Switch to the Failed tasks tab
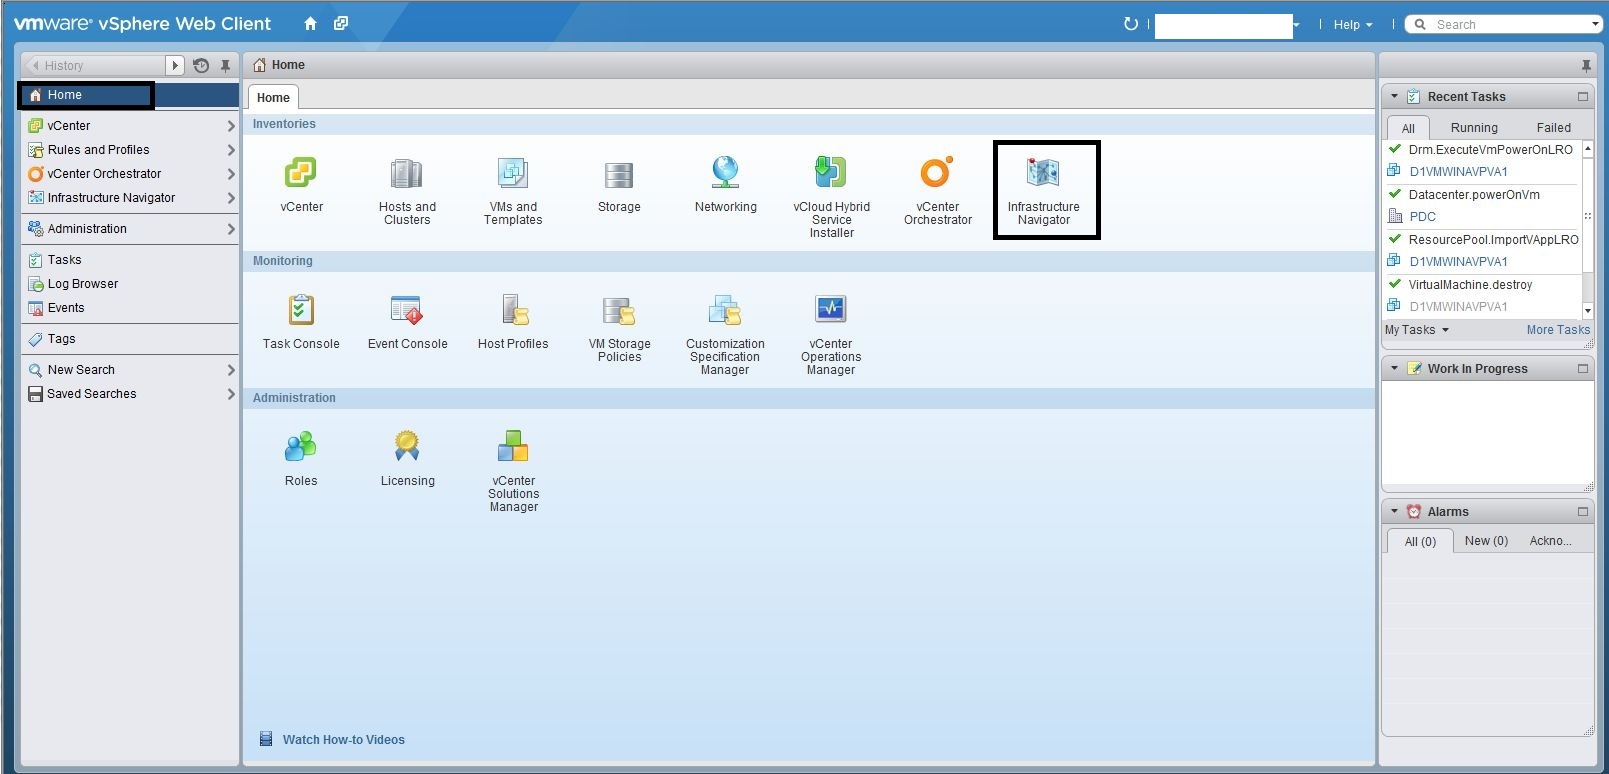The height and width of the screenshot is (774, 1609). tap(1553, 128)
